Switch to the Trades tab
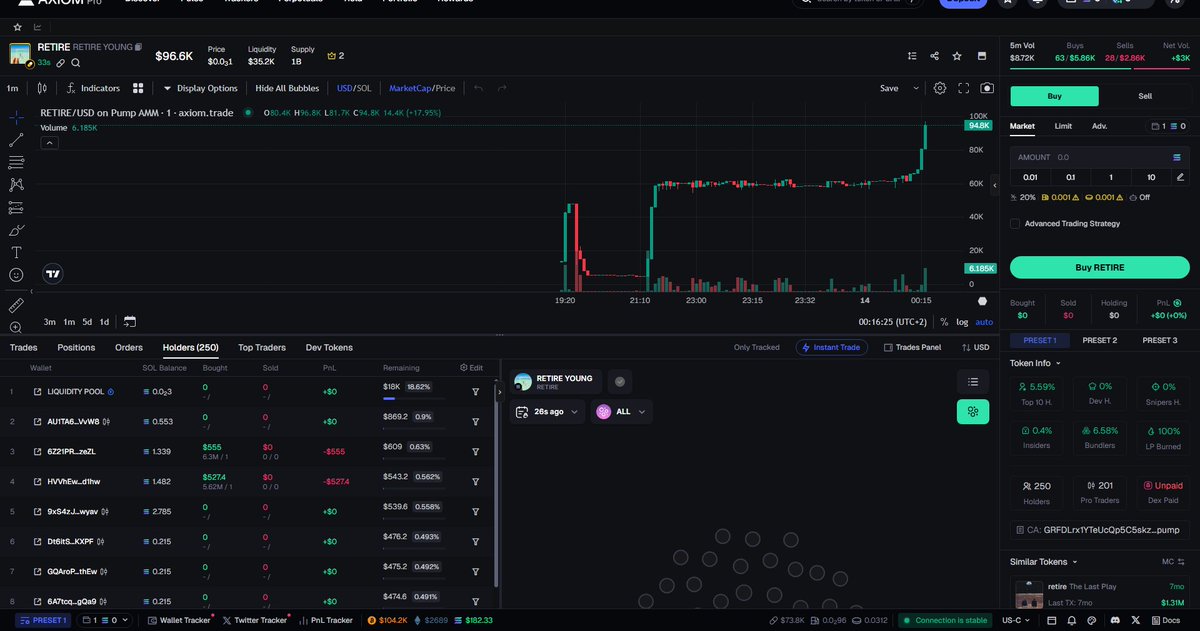1200x631 pixels. [23, 348]
